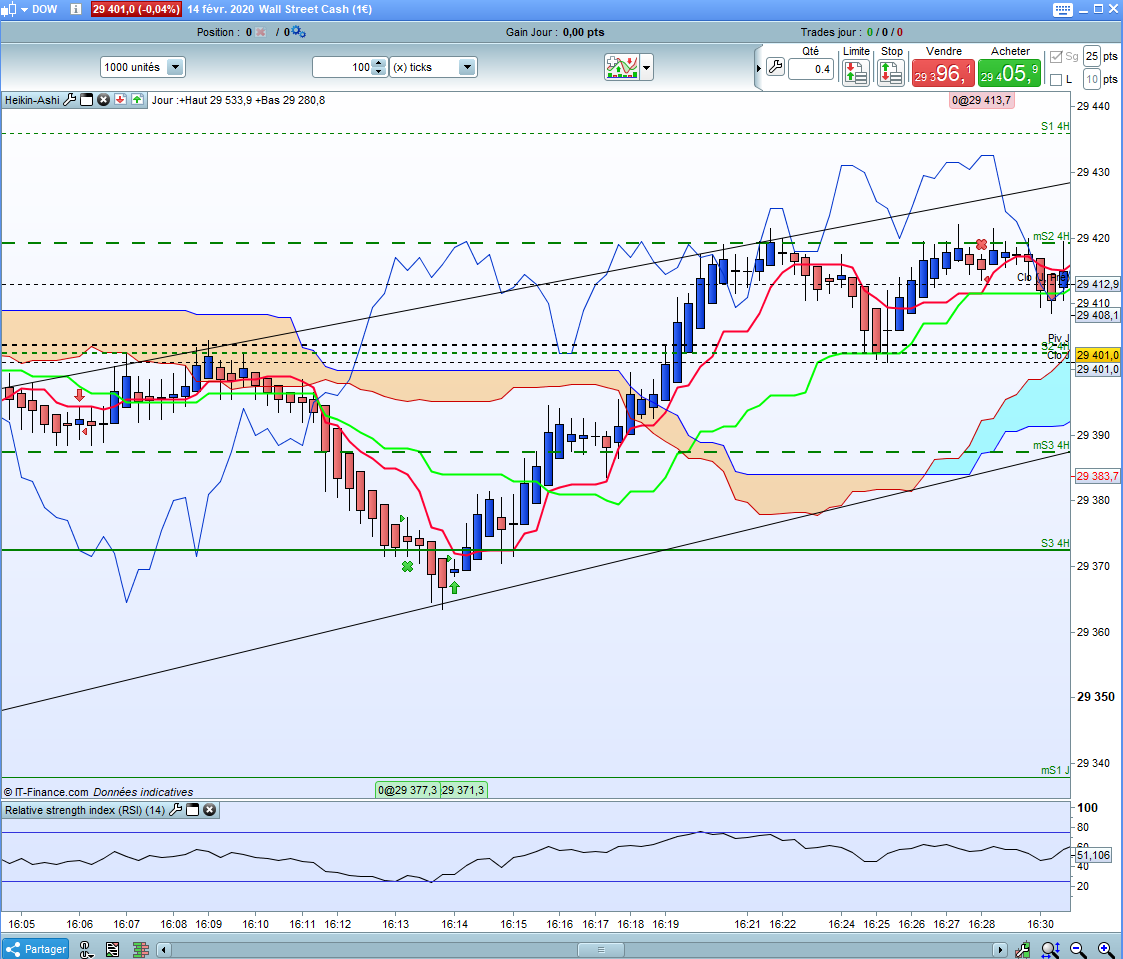Image resolution: width=1123 pixels, height=959 pixels.
Task: Click the red sell arrow marker on chart
Action: coord(79,395)
